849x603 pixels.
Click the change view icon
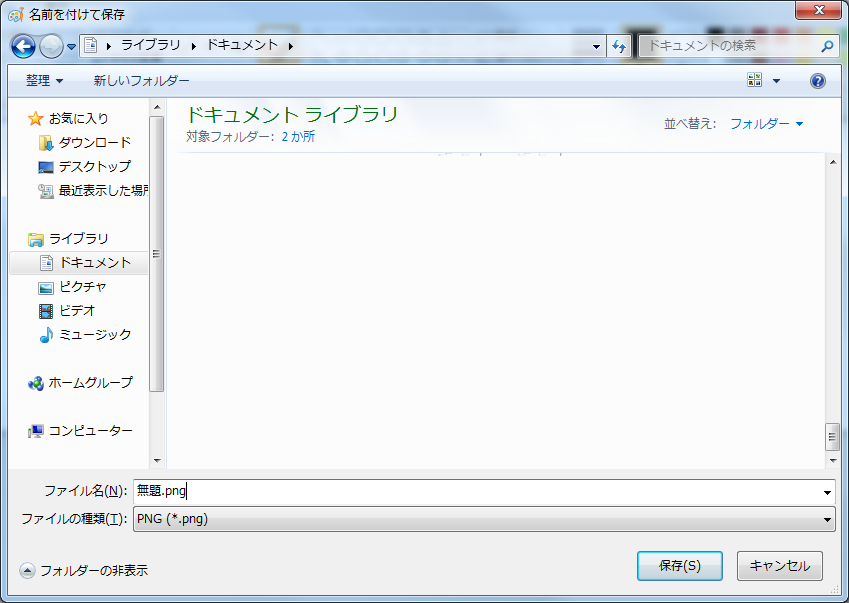(x=754, y=80)
